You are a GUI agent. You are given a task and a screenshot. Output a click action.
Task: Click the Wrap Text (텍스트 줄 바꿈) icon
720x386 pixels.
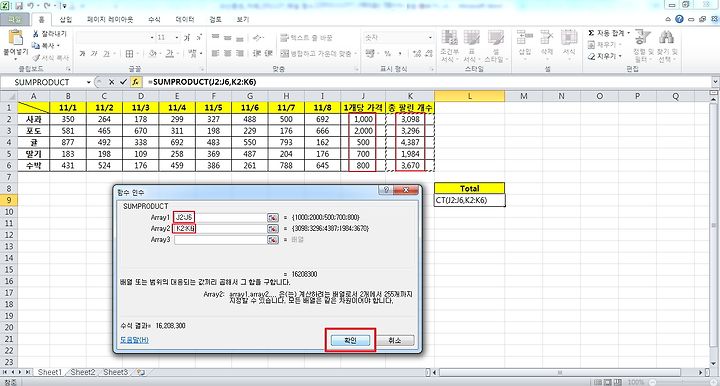[284, 38]
